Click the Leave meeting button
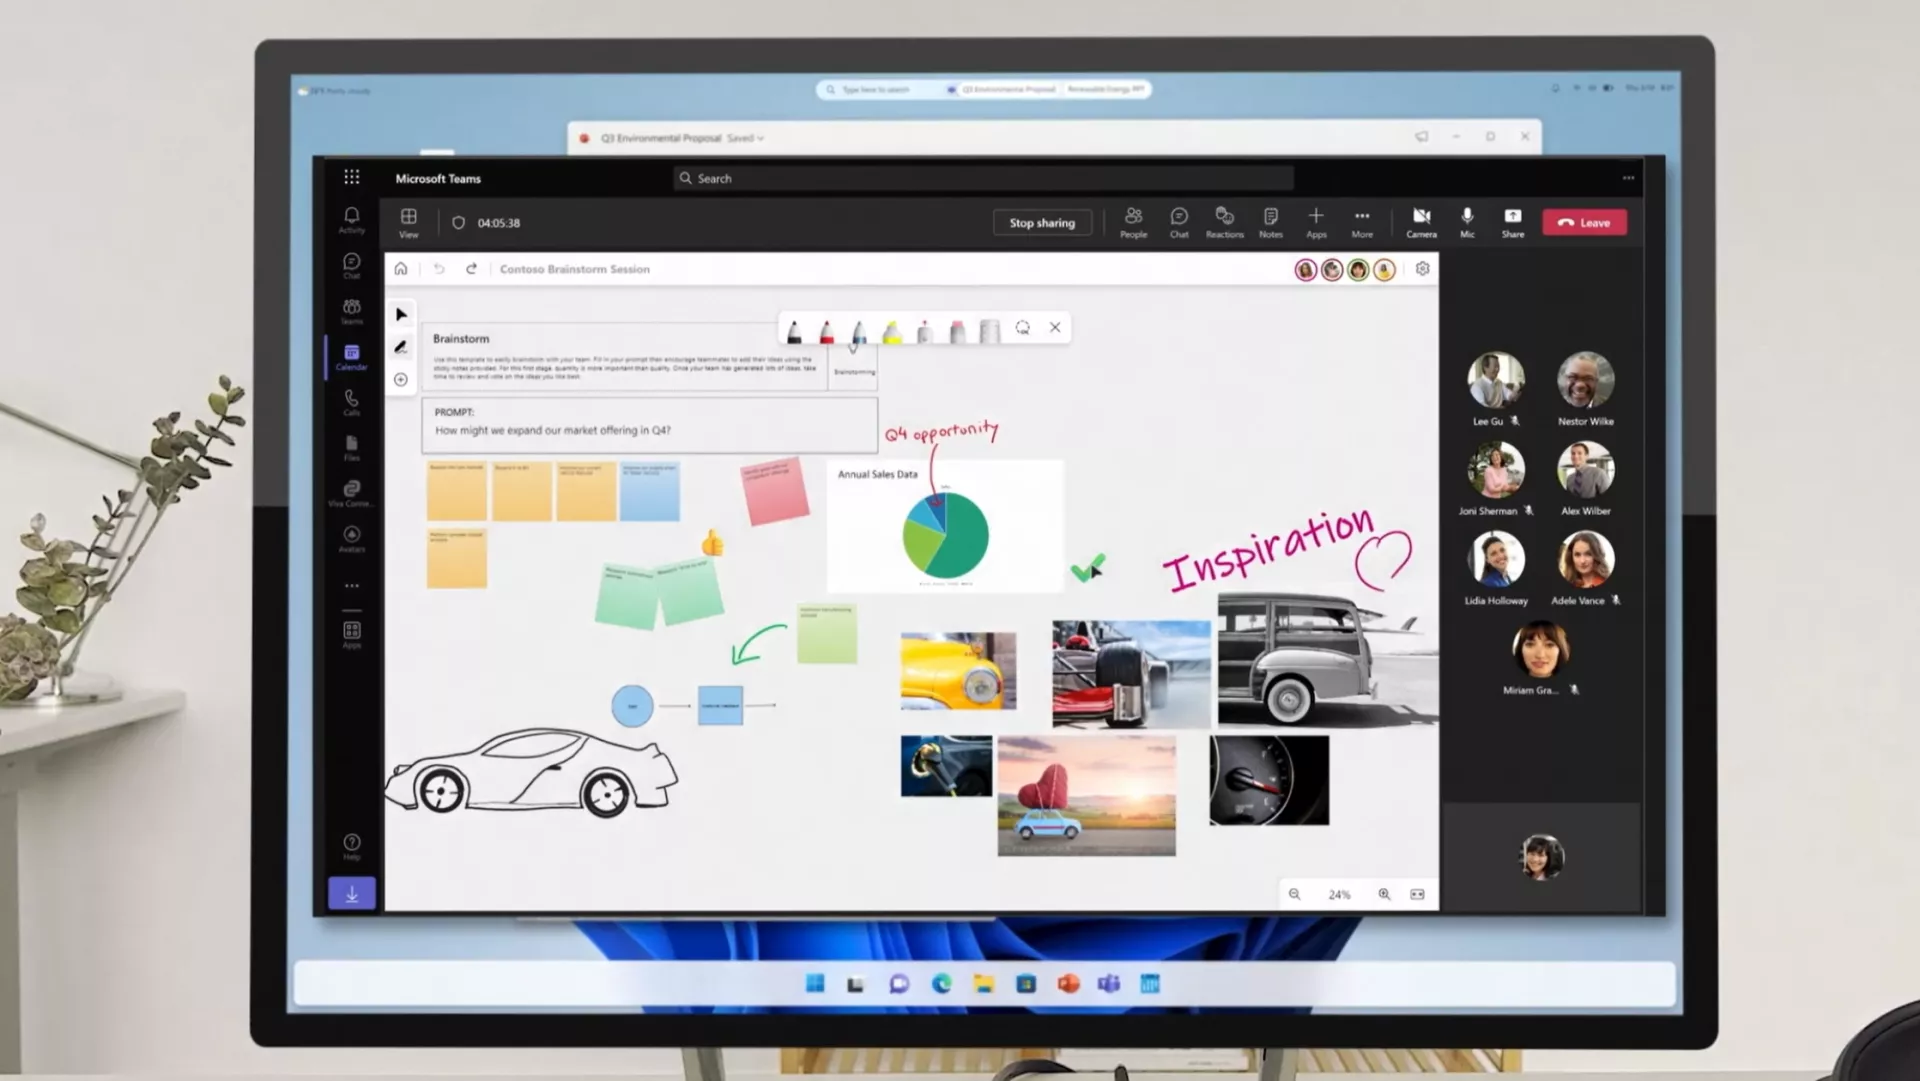 coord(1582,221)
